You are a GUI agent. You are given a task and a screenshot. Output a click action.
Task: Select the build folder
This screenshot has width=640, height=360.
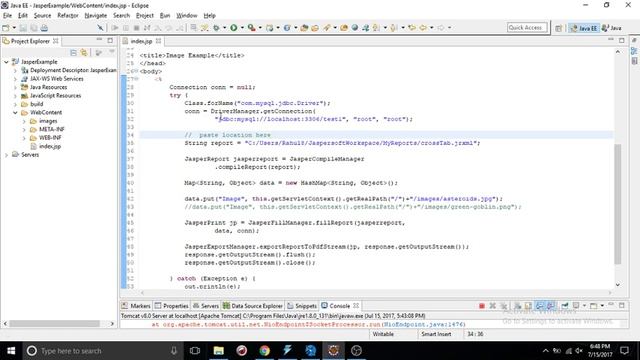pyautogui.click(x=36, y=104)
